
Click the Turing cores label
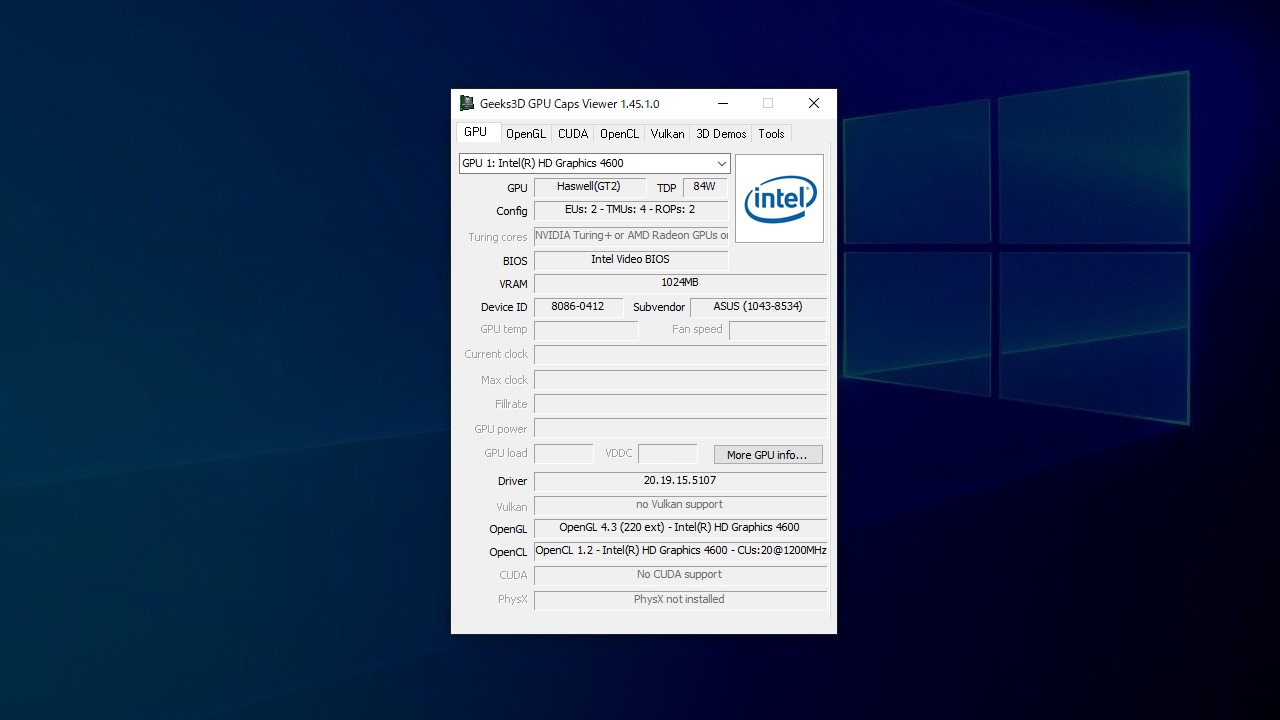[x=498, y=237]
